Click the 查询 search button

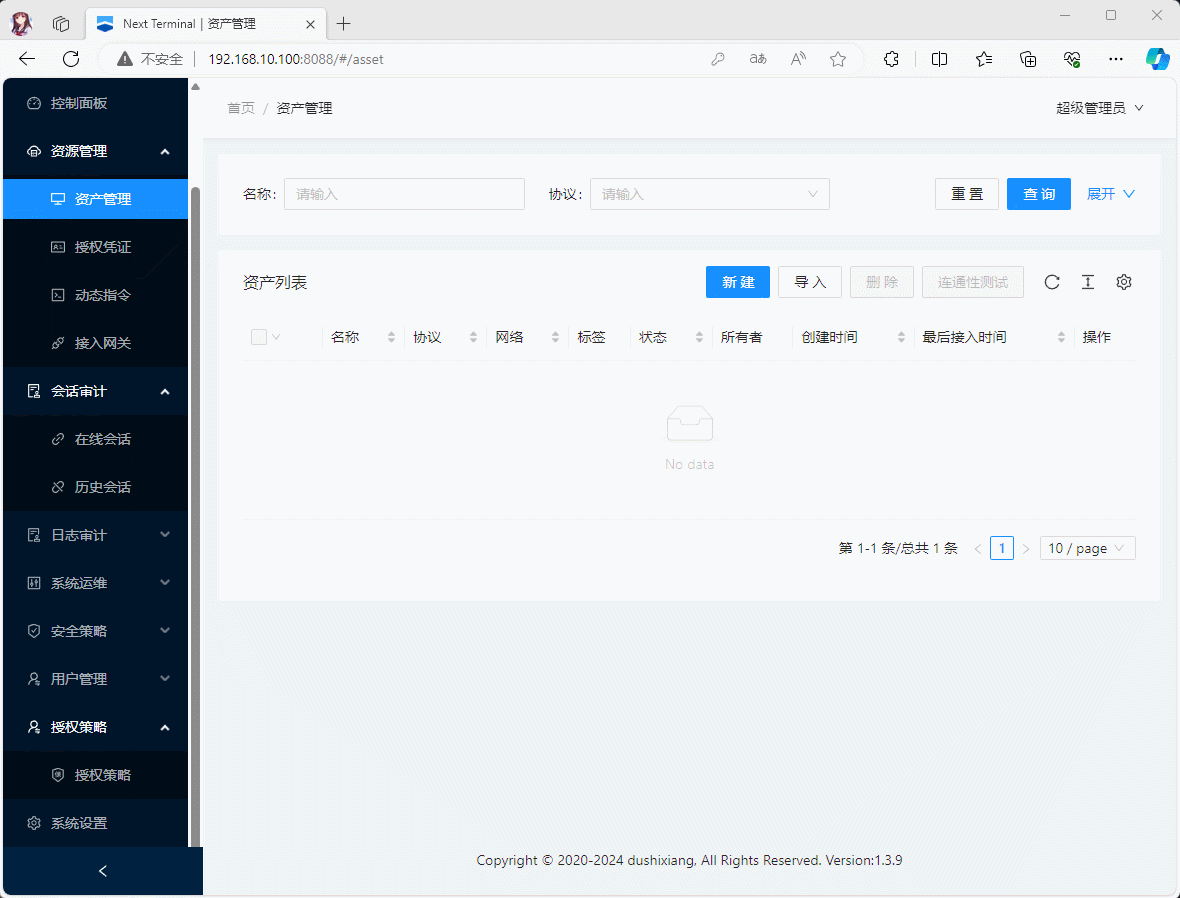pyautogui.click(x=1038, y=194)
